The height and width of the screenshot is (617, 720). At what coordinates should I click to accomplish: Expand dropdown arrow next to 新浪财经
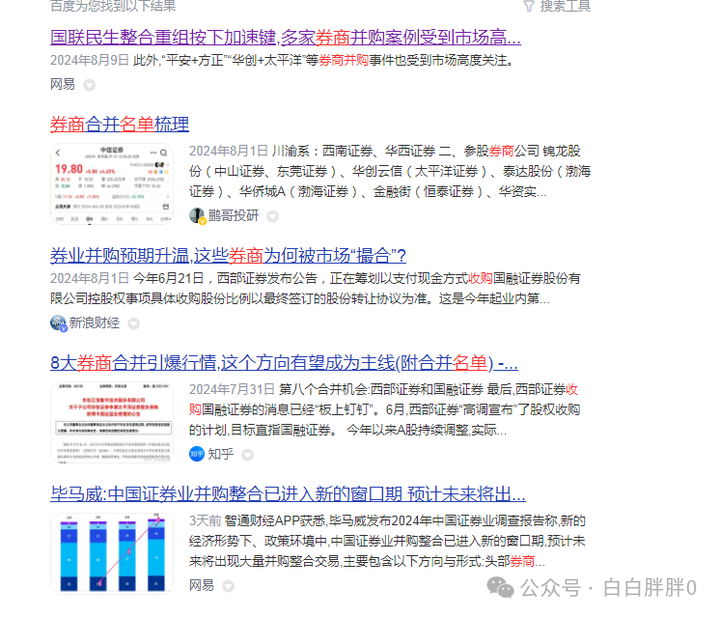coord(134,324)
